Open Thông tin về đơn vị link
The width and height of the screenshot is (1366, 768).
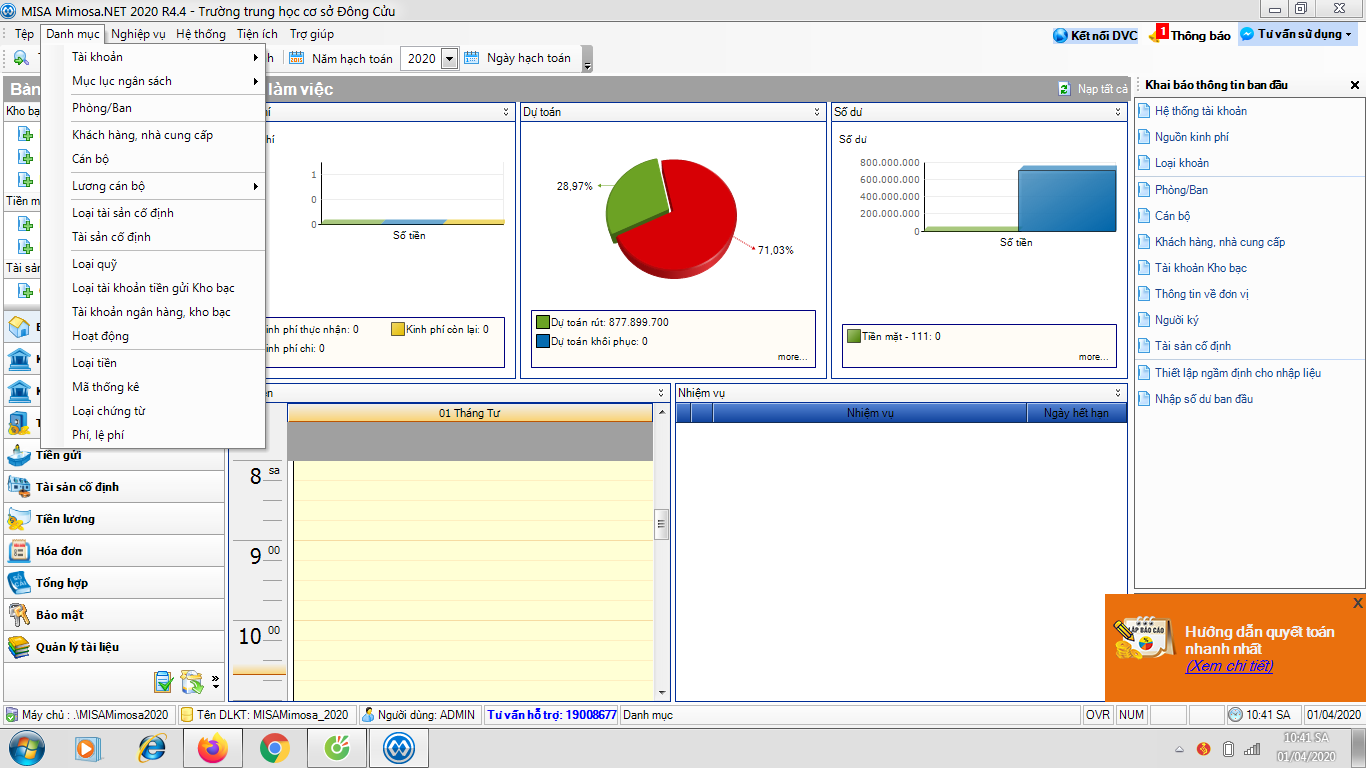1201,294
